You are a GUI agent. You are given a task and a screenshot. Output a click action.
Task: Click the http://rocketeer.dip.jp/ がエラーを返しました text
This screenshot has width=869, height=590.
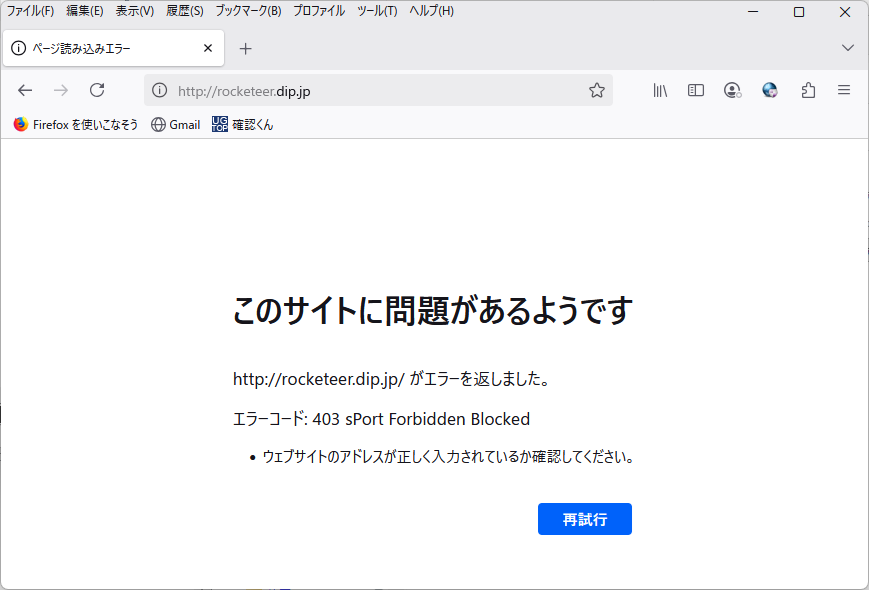pyautogui.click(x=392, y=379)
